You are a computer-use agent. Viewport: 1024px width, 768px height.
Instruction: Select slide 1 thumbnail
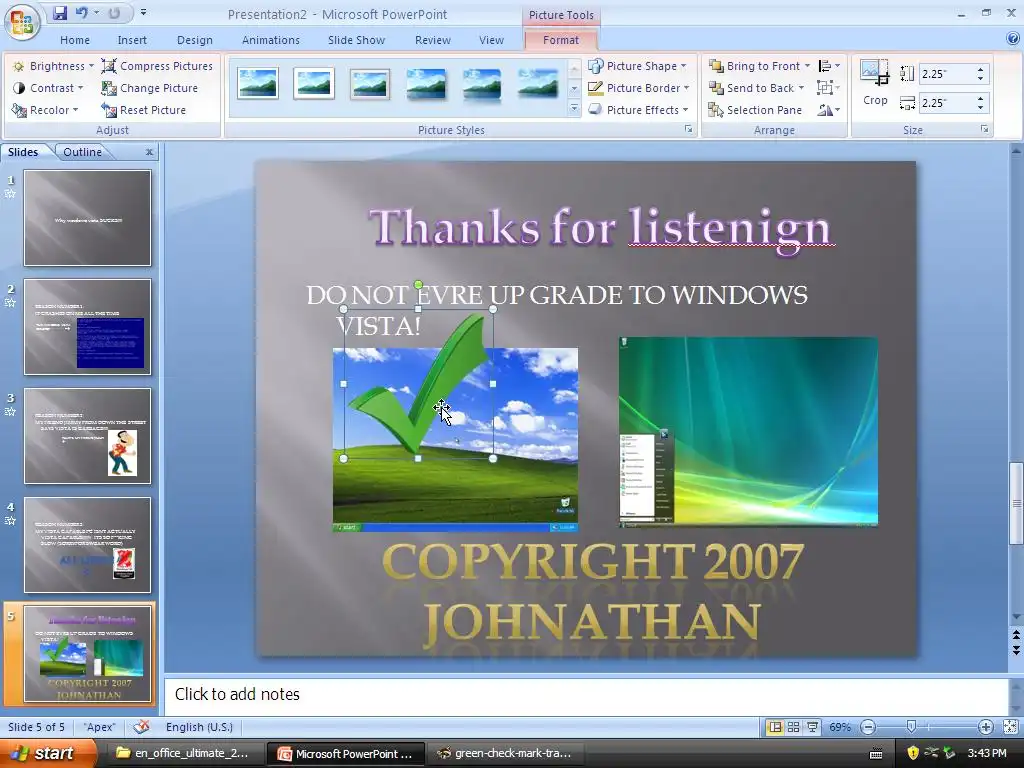pos(88,218)
